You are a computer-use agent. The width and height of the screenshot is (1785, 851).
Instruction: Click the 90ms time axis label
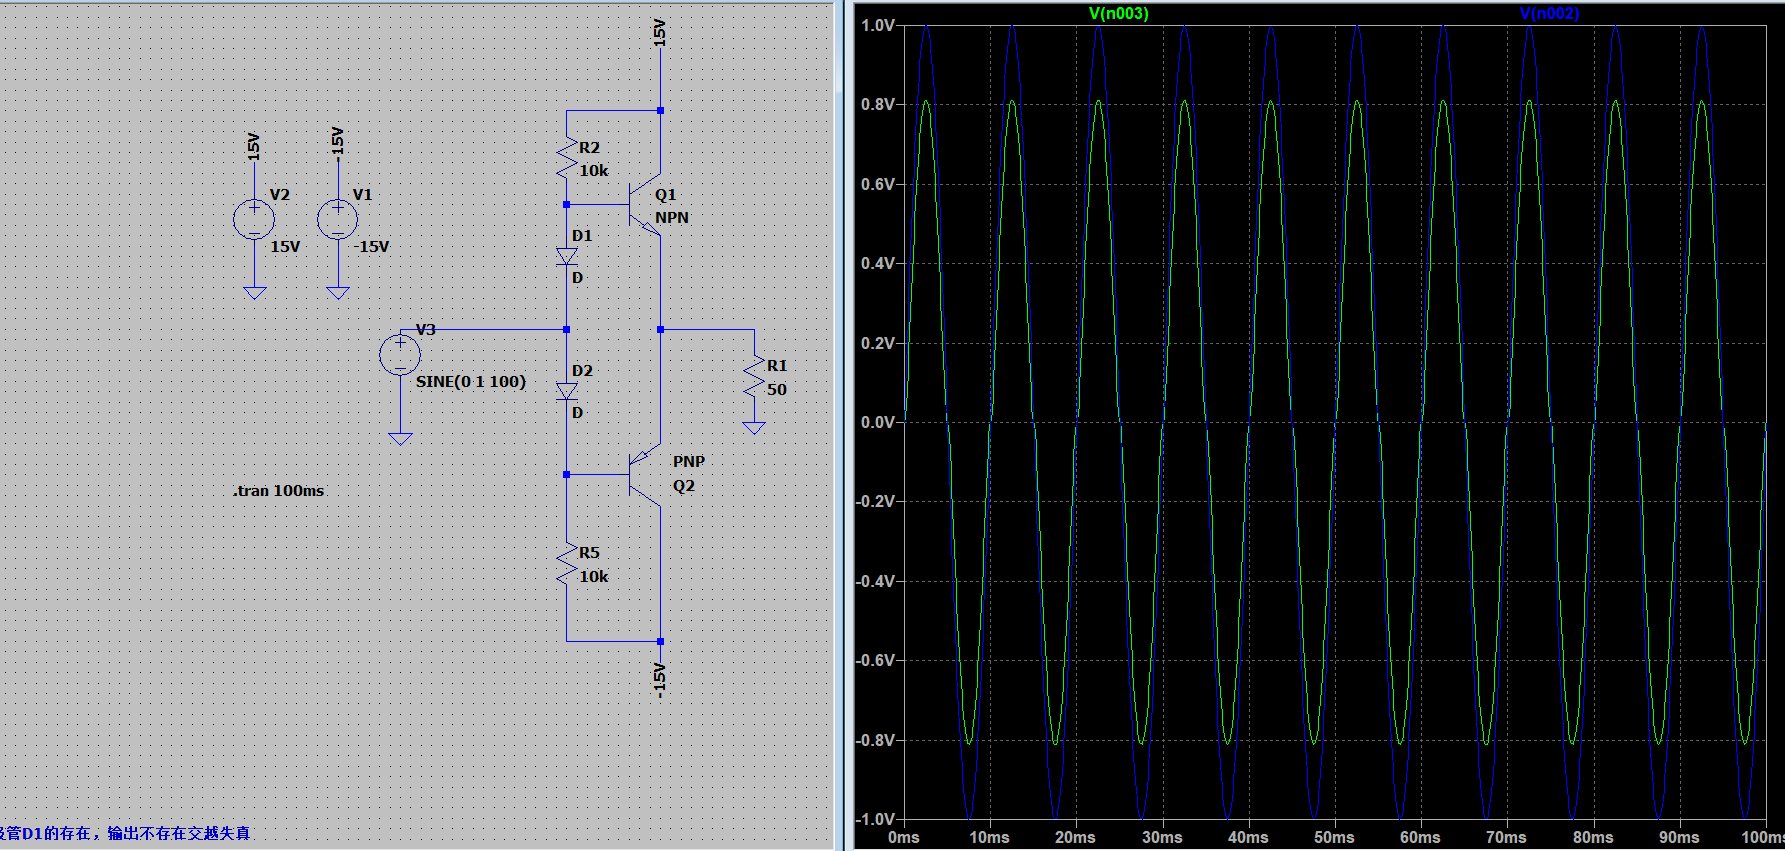coord(1679,837)
